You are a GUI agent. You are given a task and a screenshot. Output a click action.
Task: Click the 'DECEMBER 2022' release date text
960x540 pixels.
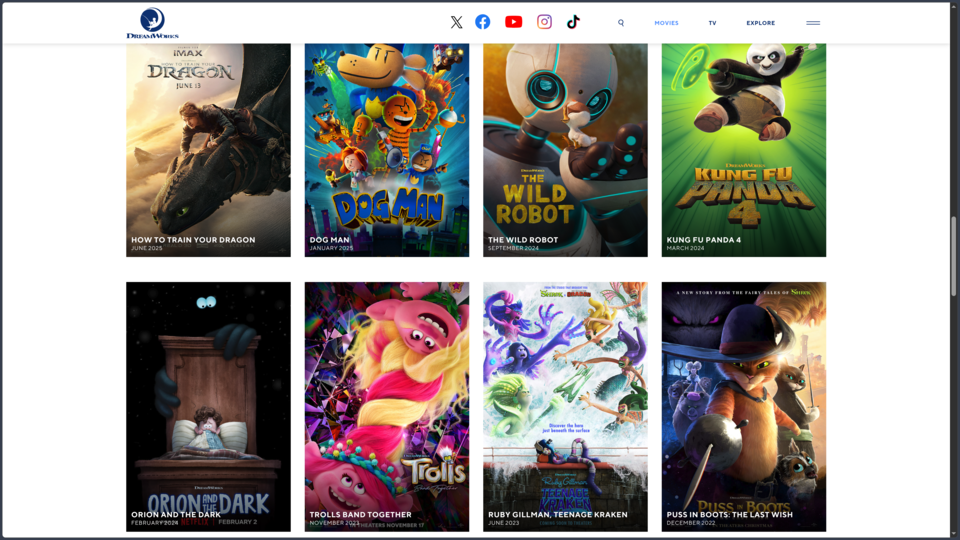tap(690, 523)
